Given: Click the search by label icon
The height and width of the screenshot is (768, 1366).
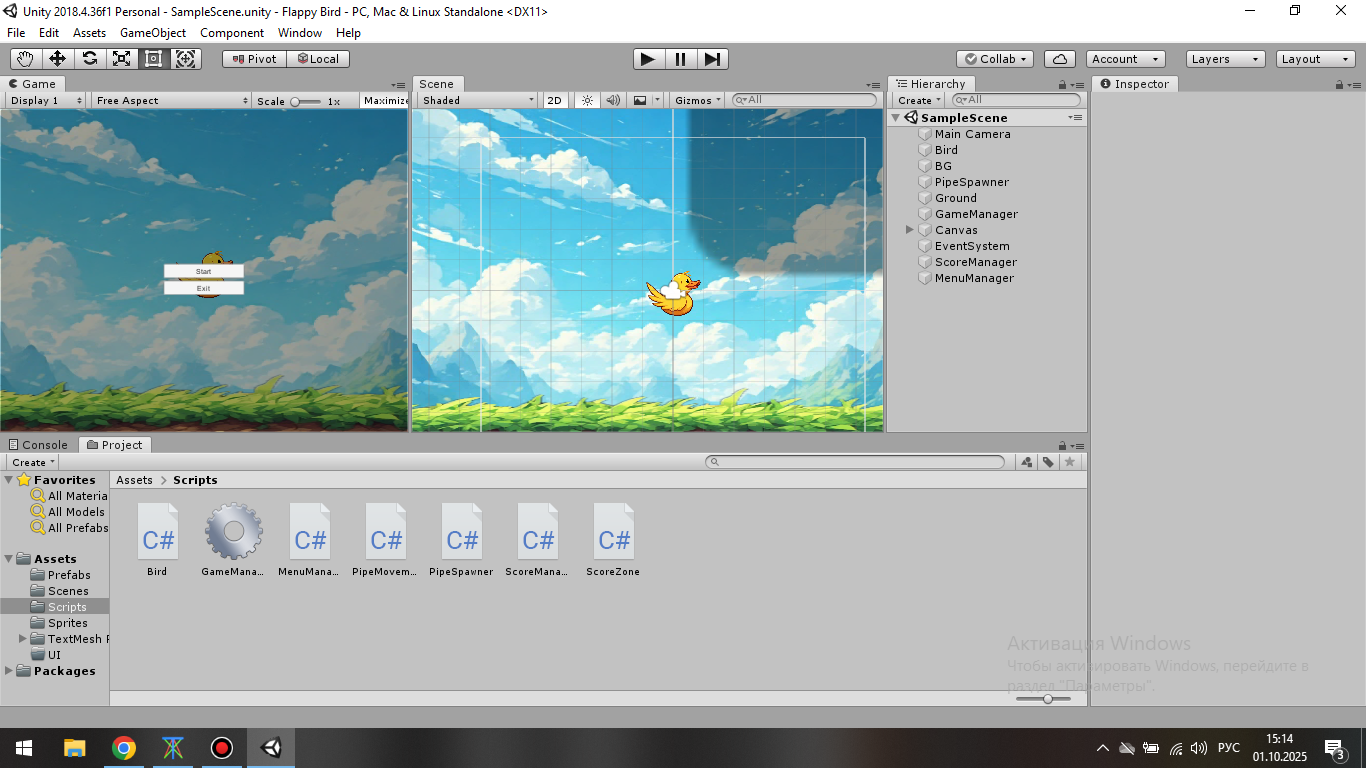Looking at the screenshot, I should 1048,462.
